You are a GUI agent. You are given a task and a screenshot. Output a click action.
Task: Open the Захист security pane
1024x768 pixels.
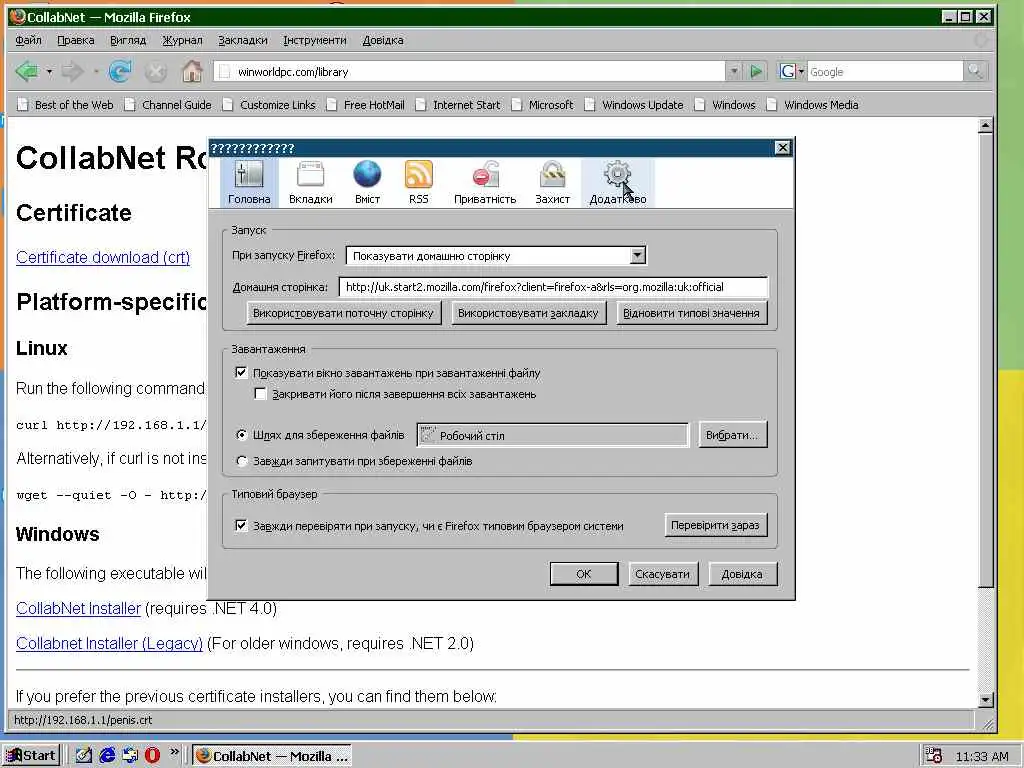pos(552,183)
